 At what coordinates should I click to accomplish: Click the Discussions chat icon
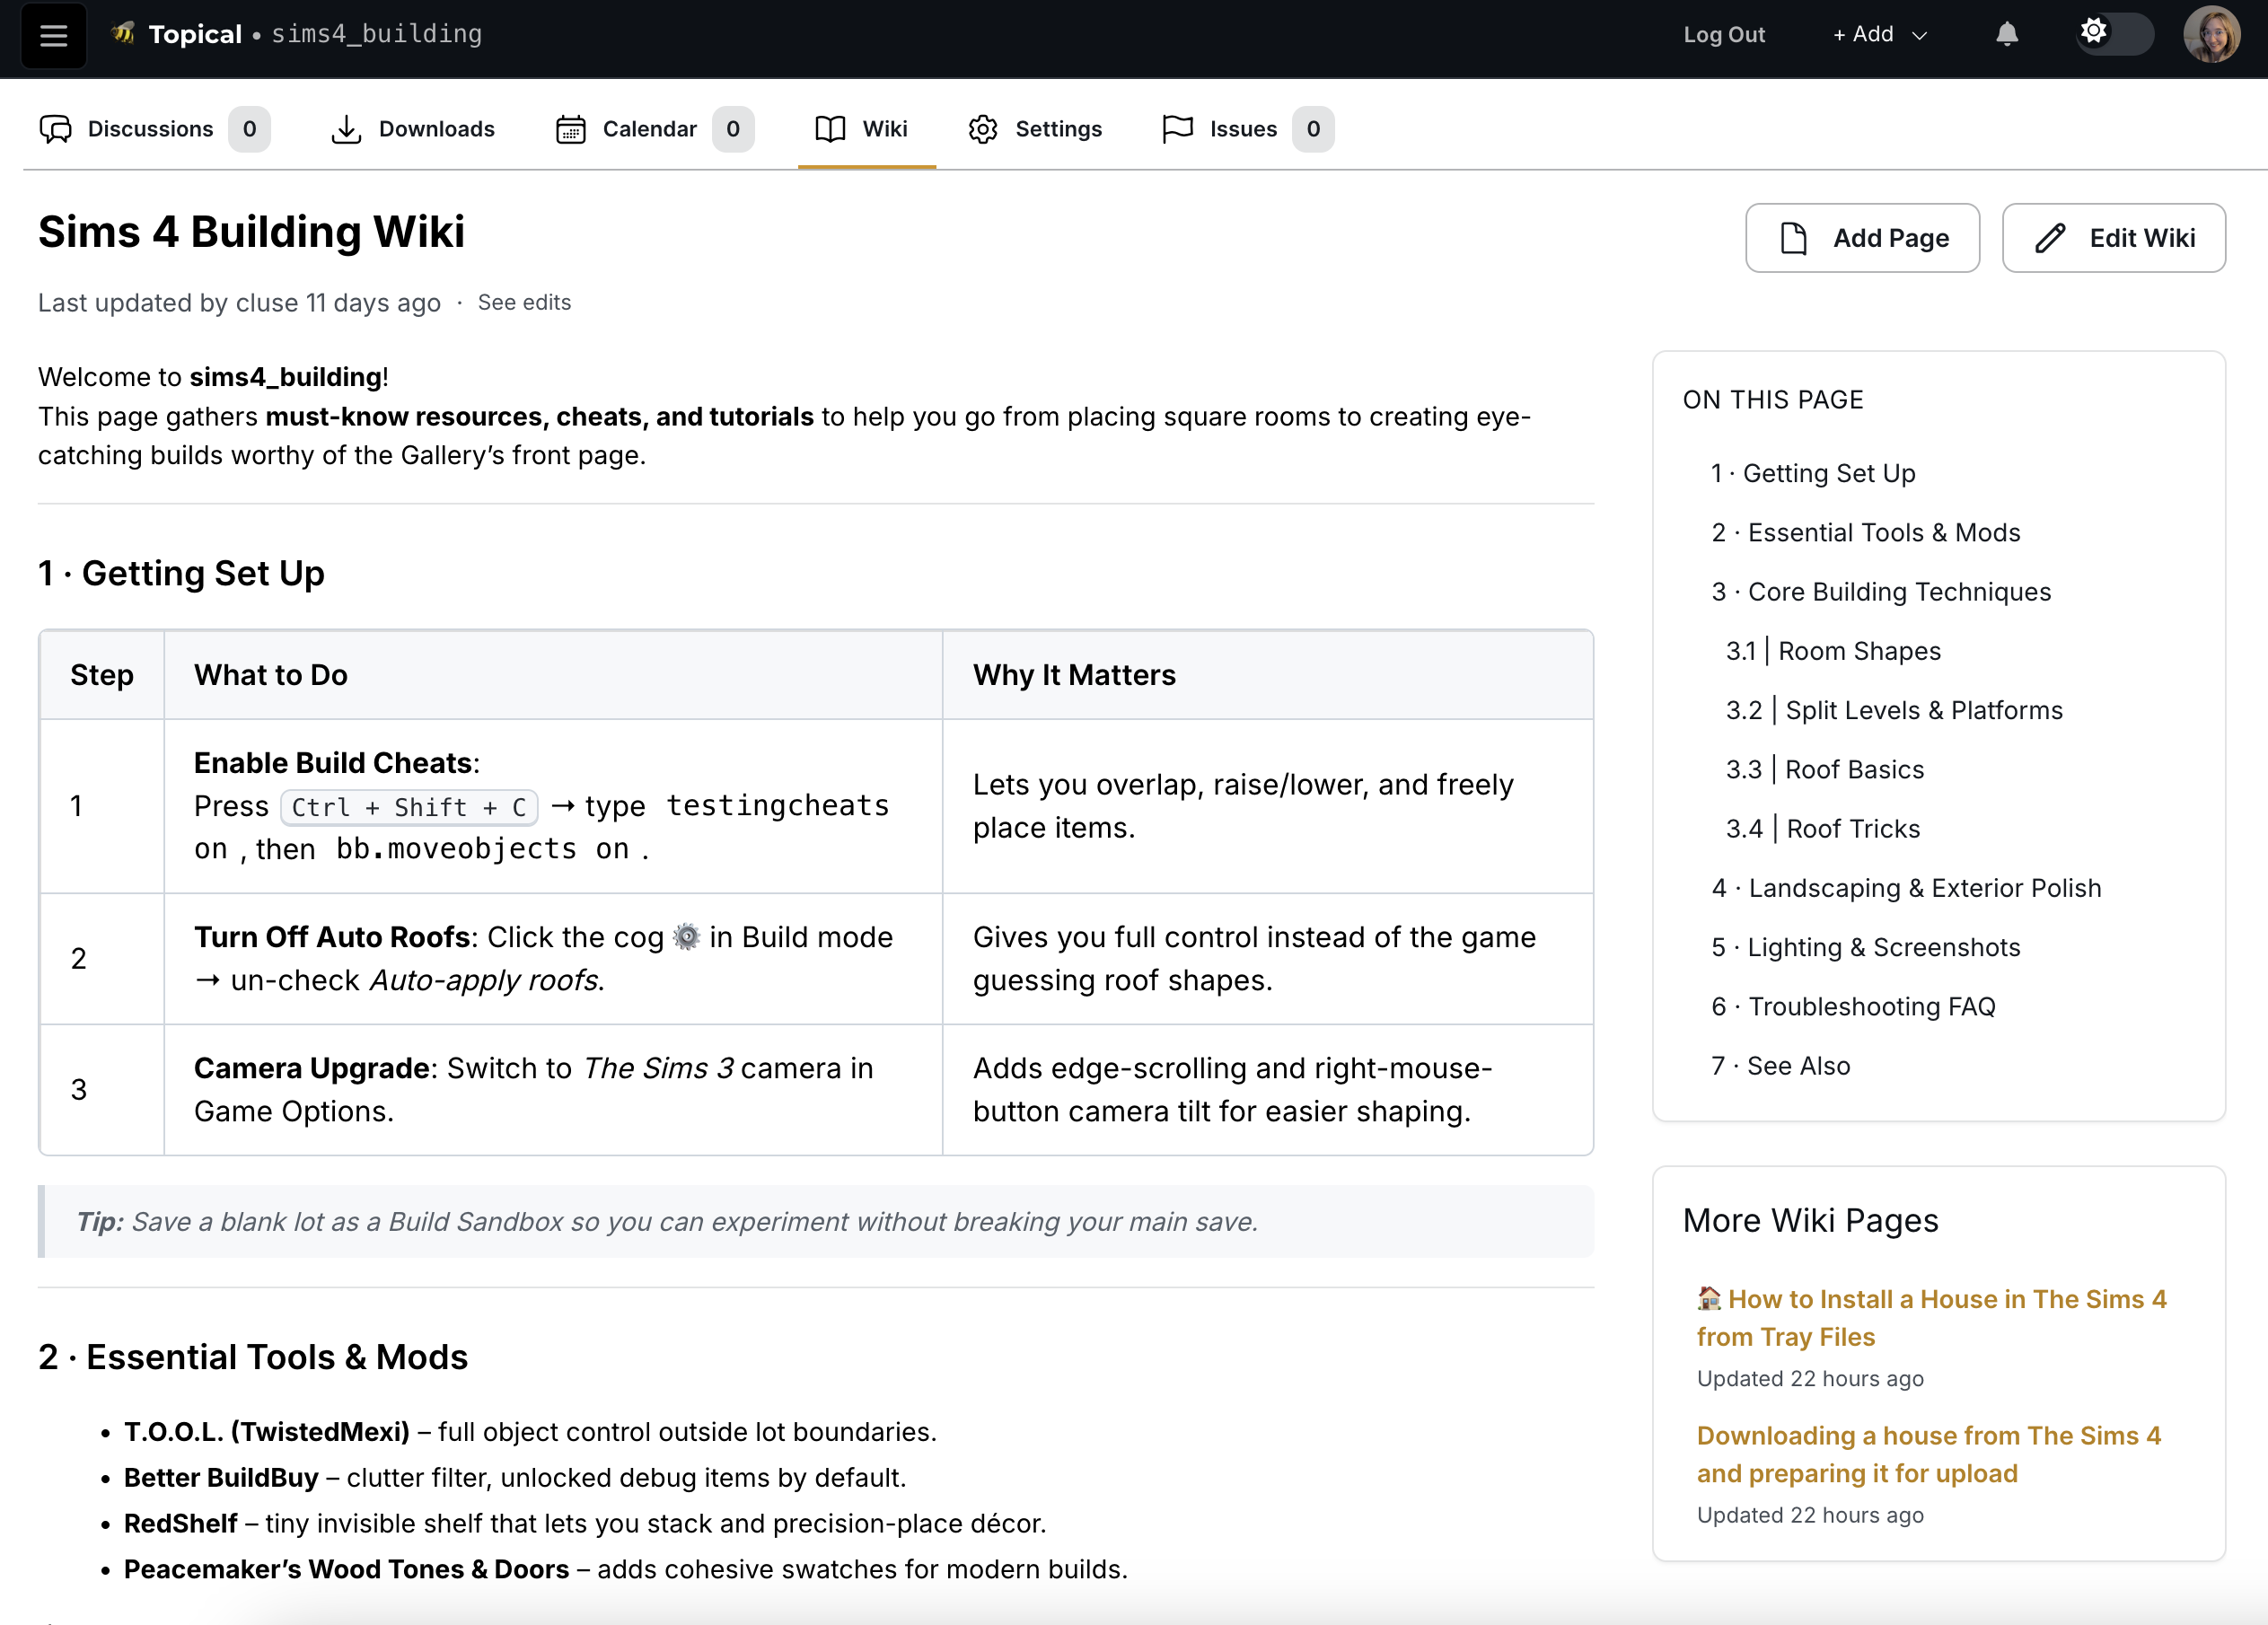56,129
